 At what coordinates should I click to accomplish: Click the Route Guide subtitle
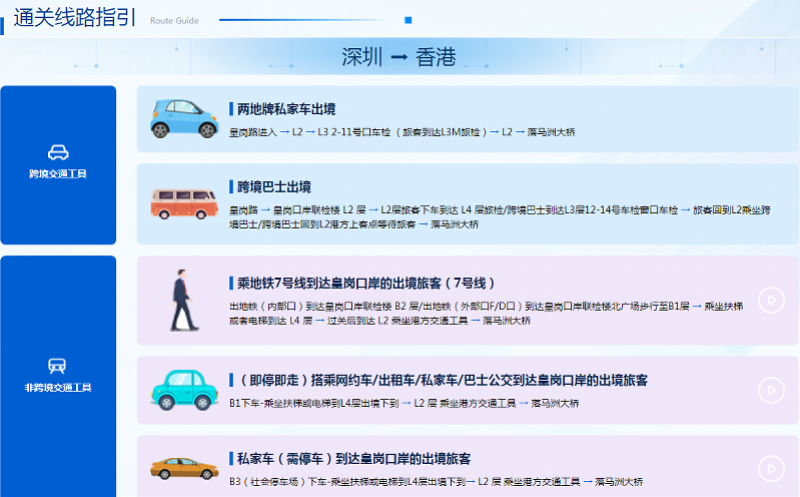point(174,21)
